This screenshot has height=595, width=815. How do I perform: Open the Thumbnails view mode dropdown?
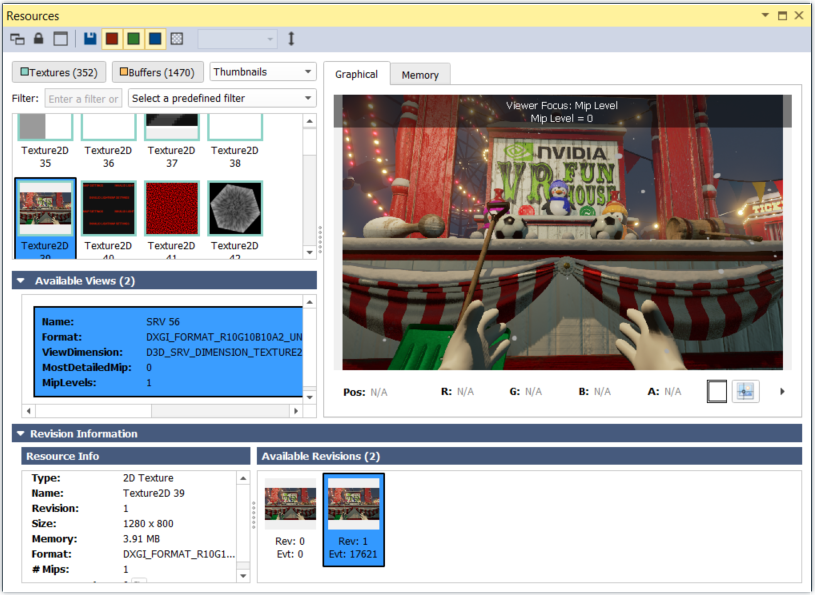(x=263, y=72)
